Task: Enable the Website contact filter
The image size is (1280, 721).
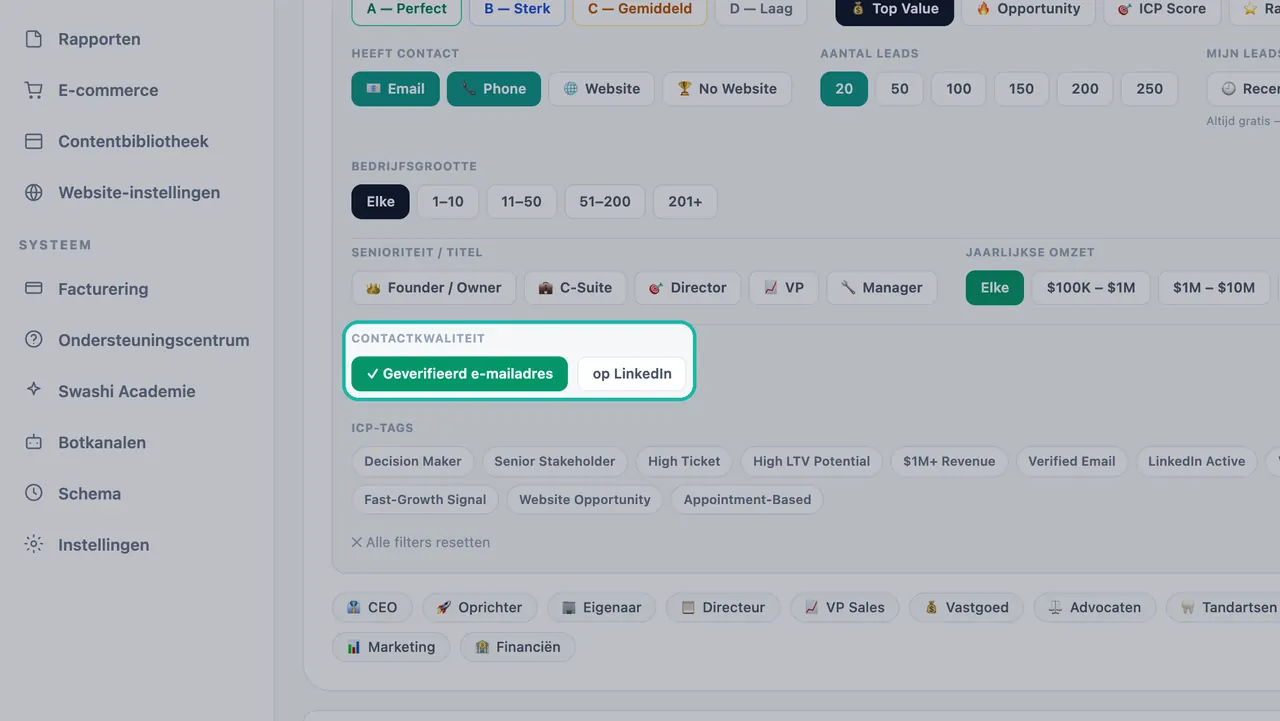Action: [602, 89]
